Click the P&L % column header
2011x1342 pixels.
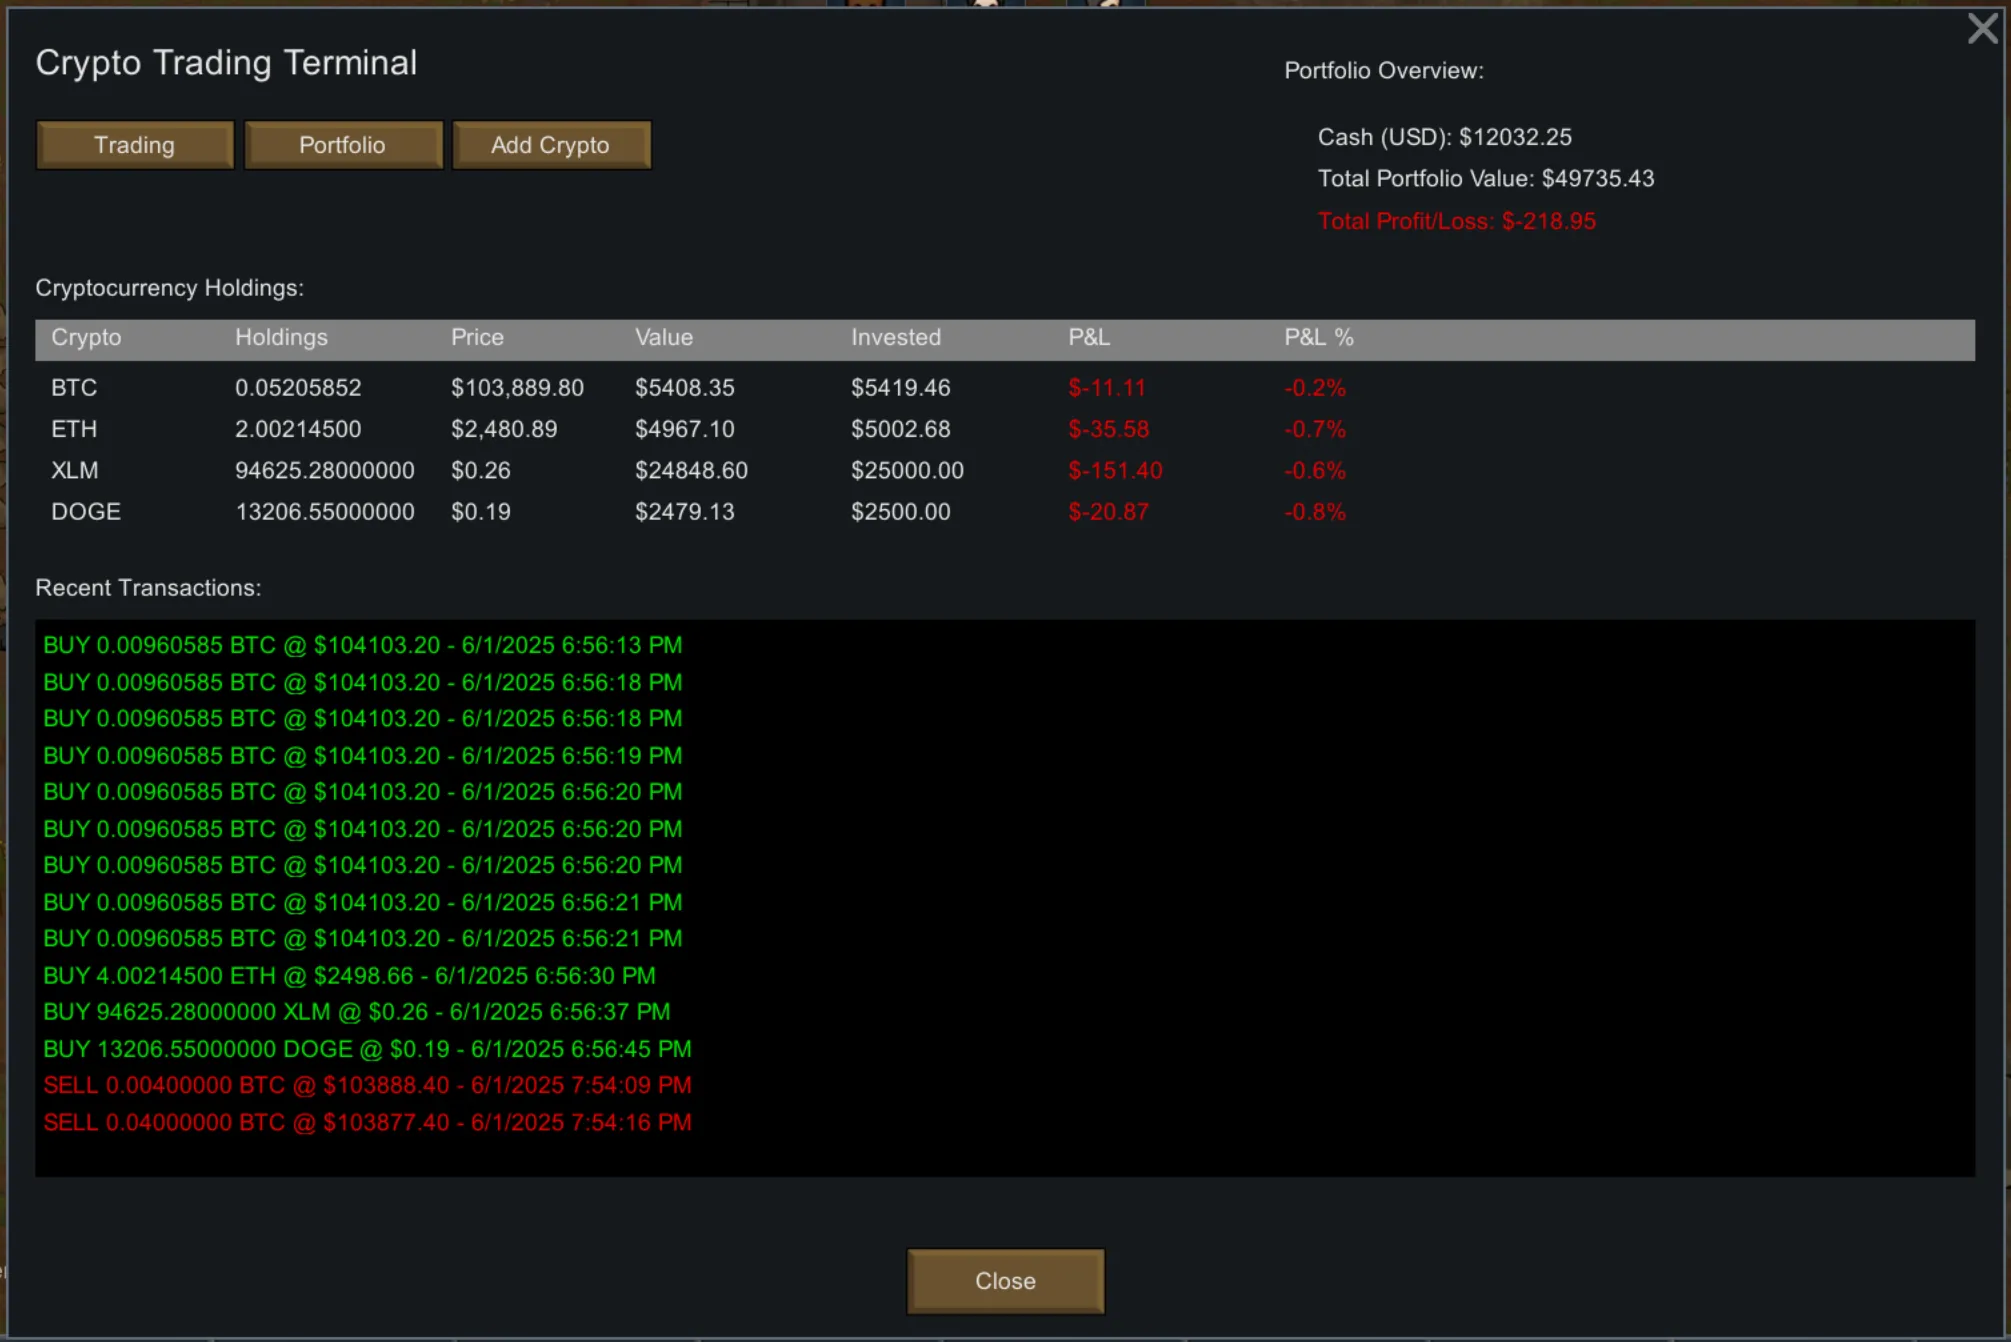click(x=1318, y=338)
